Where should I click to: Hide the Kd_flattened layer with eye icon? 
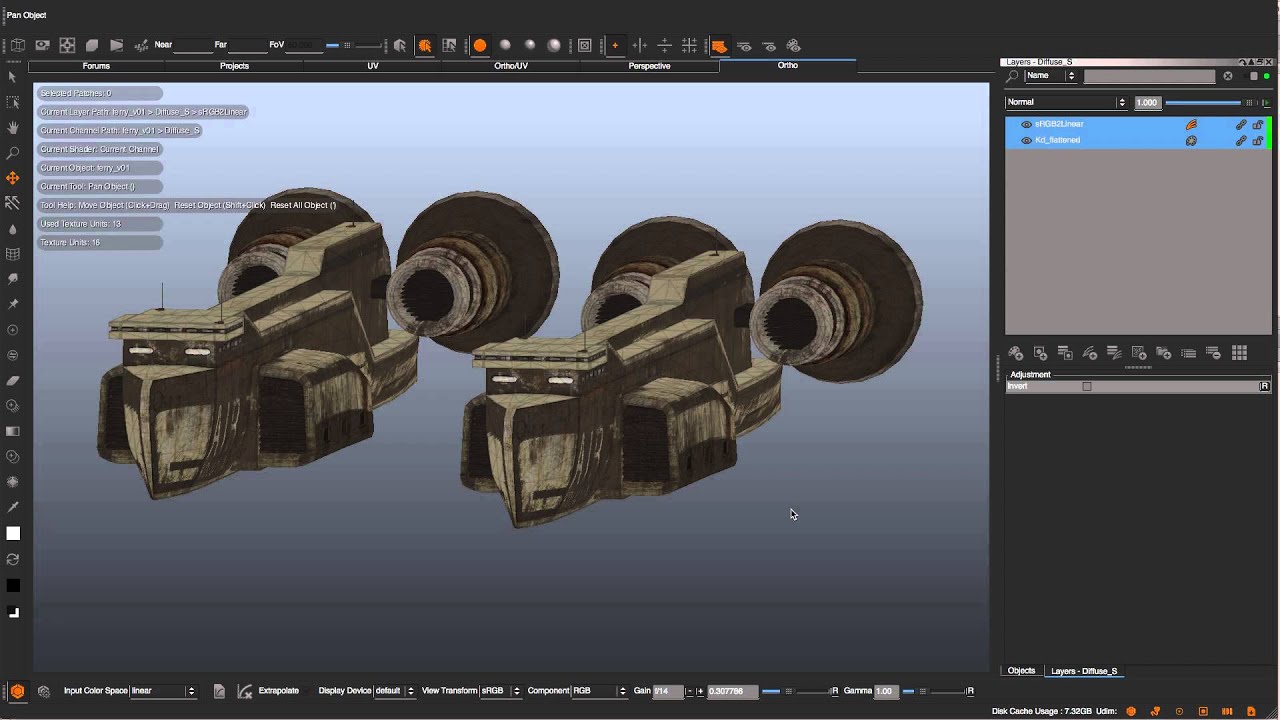coord(1026,141)
